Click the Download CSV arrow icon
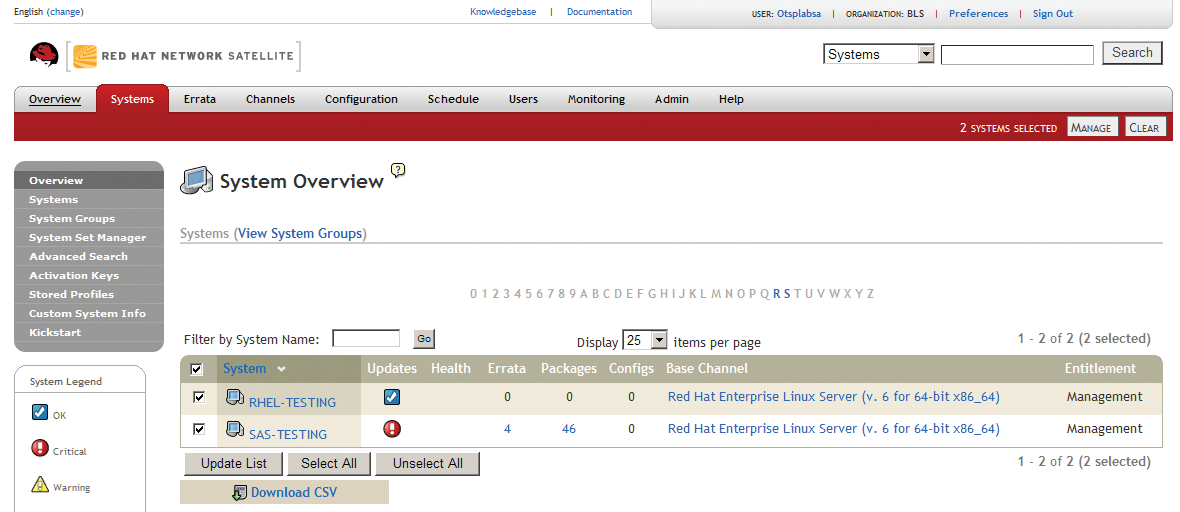 (x=240, y=493)
